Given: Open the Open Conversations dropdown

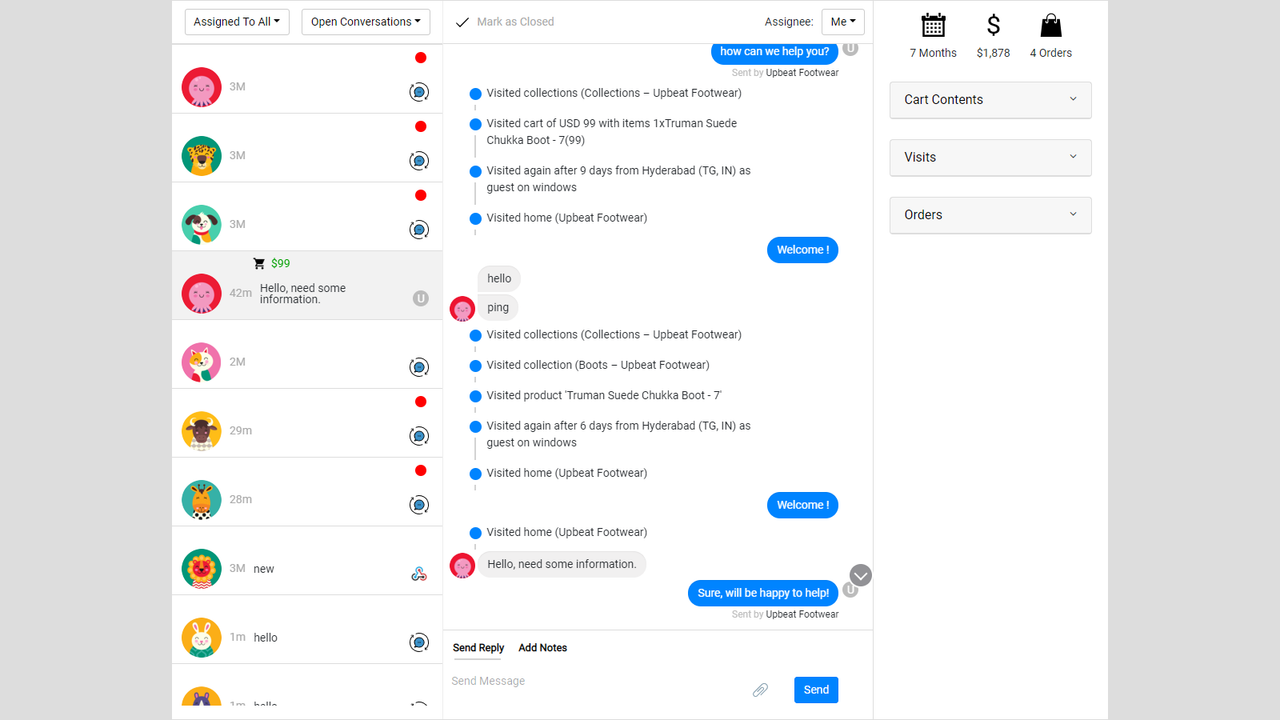Looking at the screenshot, I should coord(365,21).
